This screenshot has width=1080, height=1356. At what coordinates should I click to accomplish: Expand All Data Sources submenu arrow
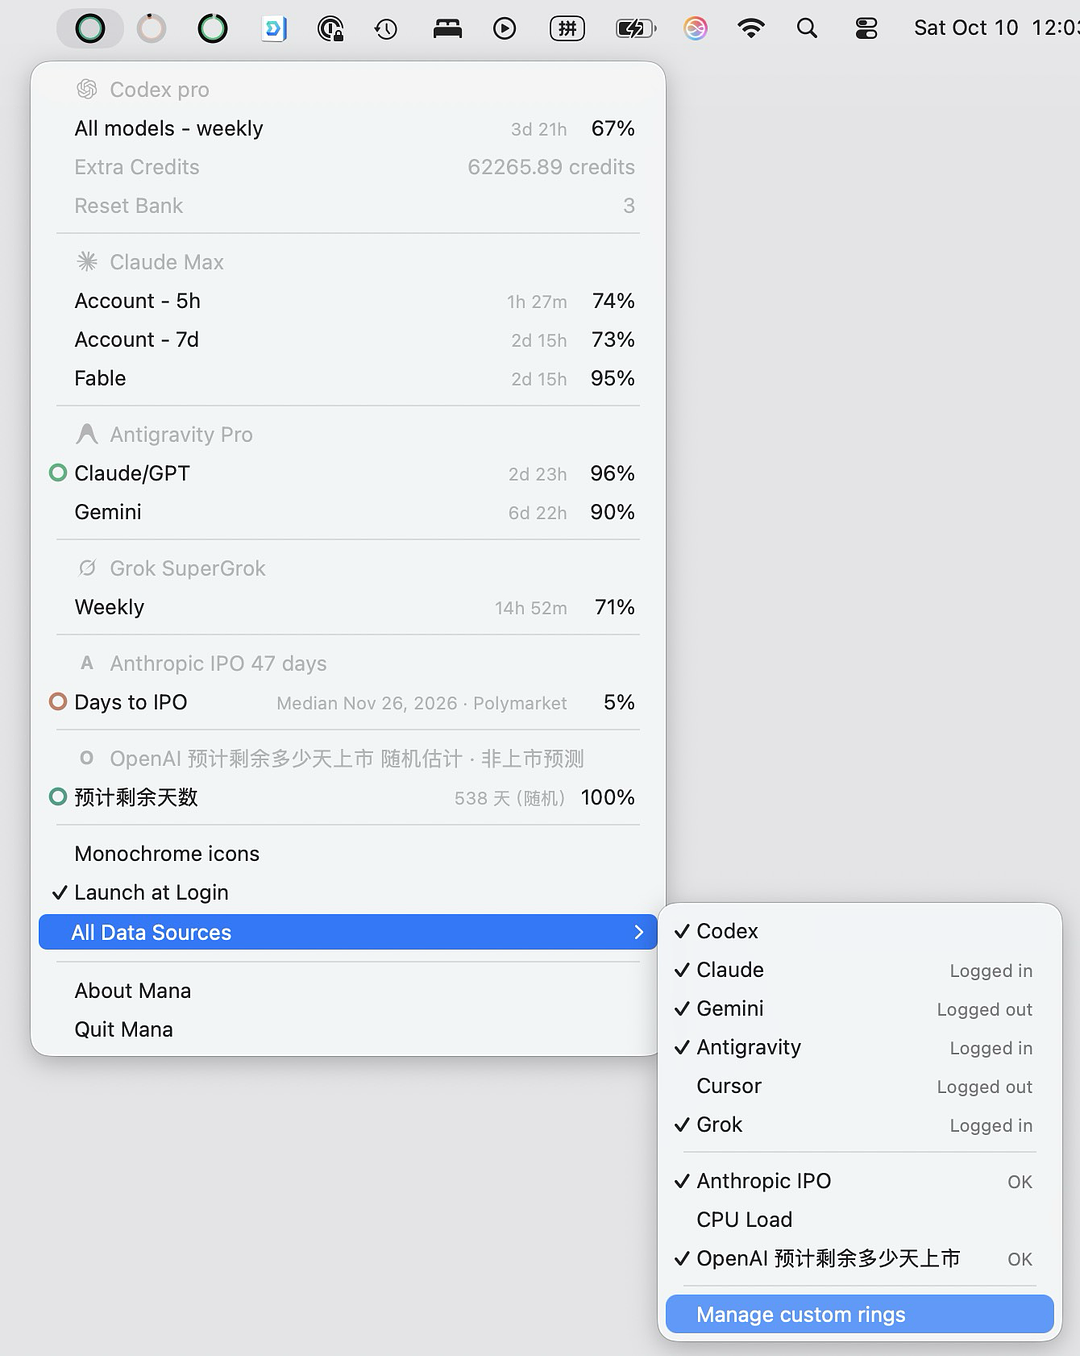(x=638, y=932)
